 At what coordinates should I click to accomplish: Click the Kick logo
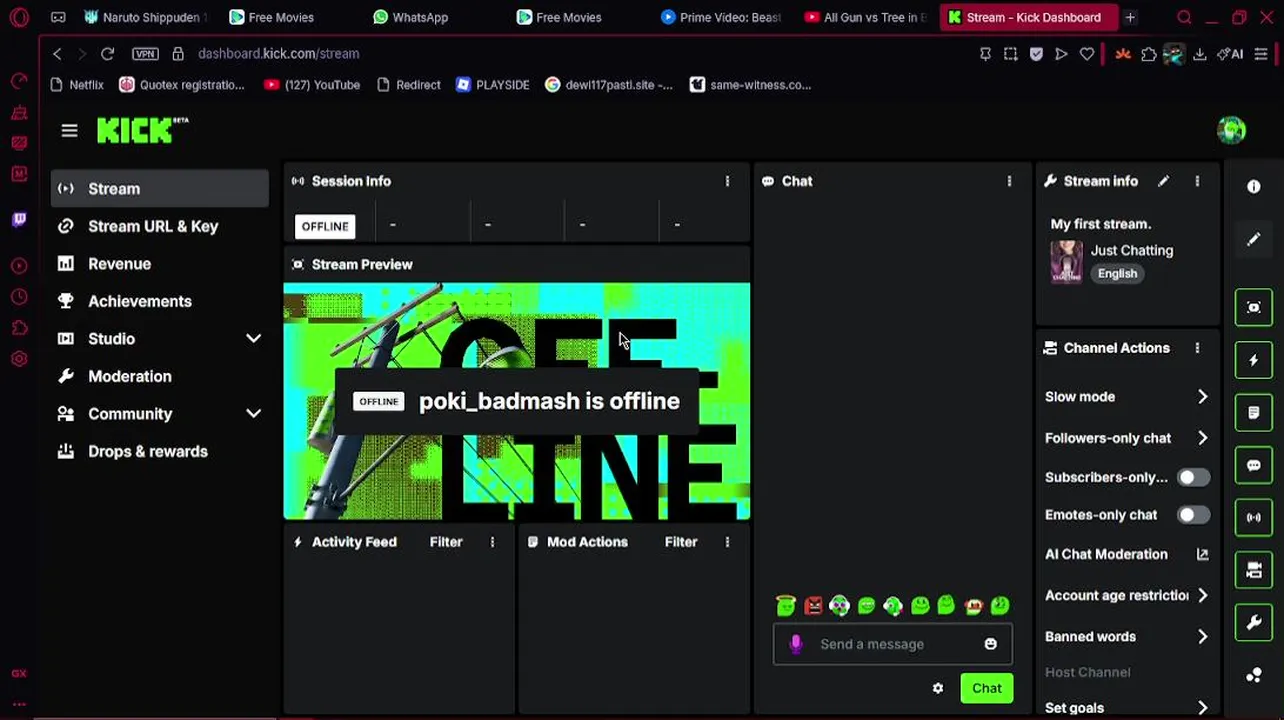pos(142,130)
